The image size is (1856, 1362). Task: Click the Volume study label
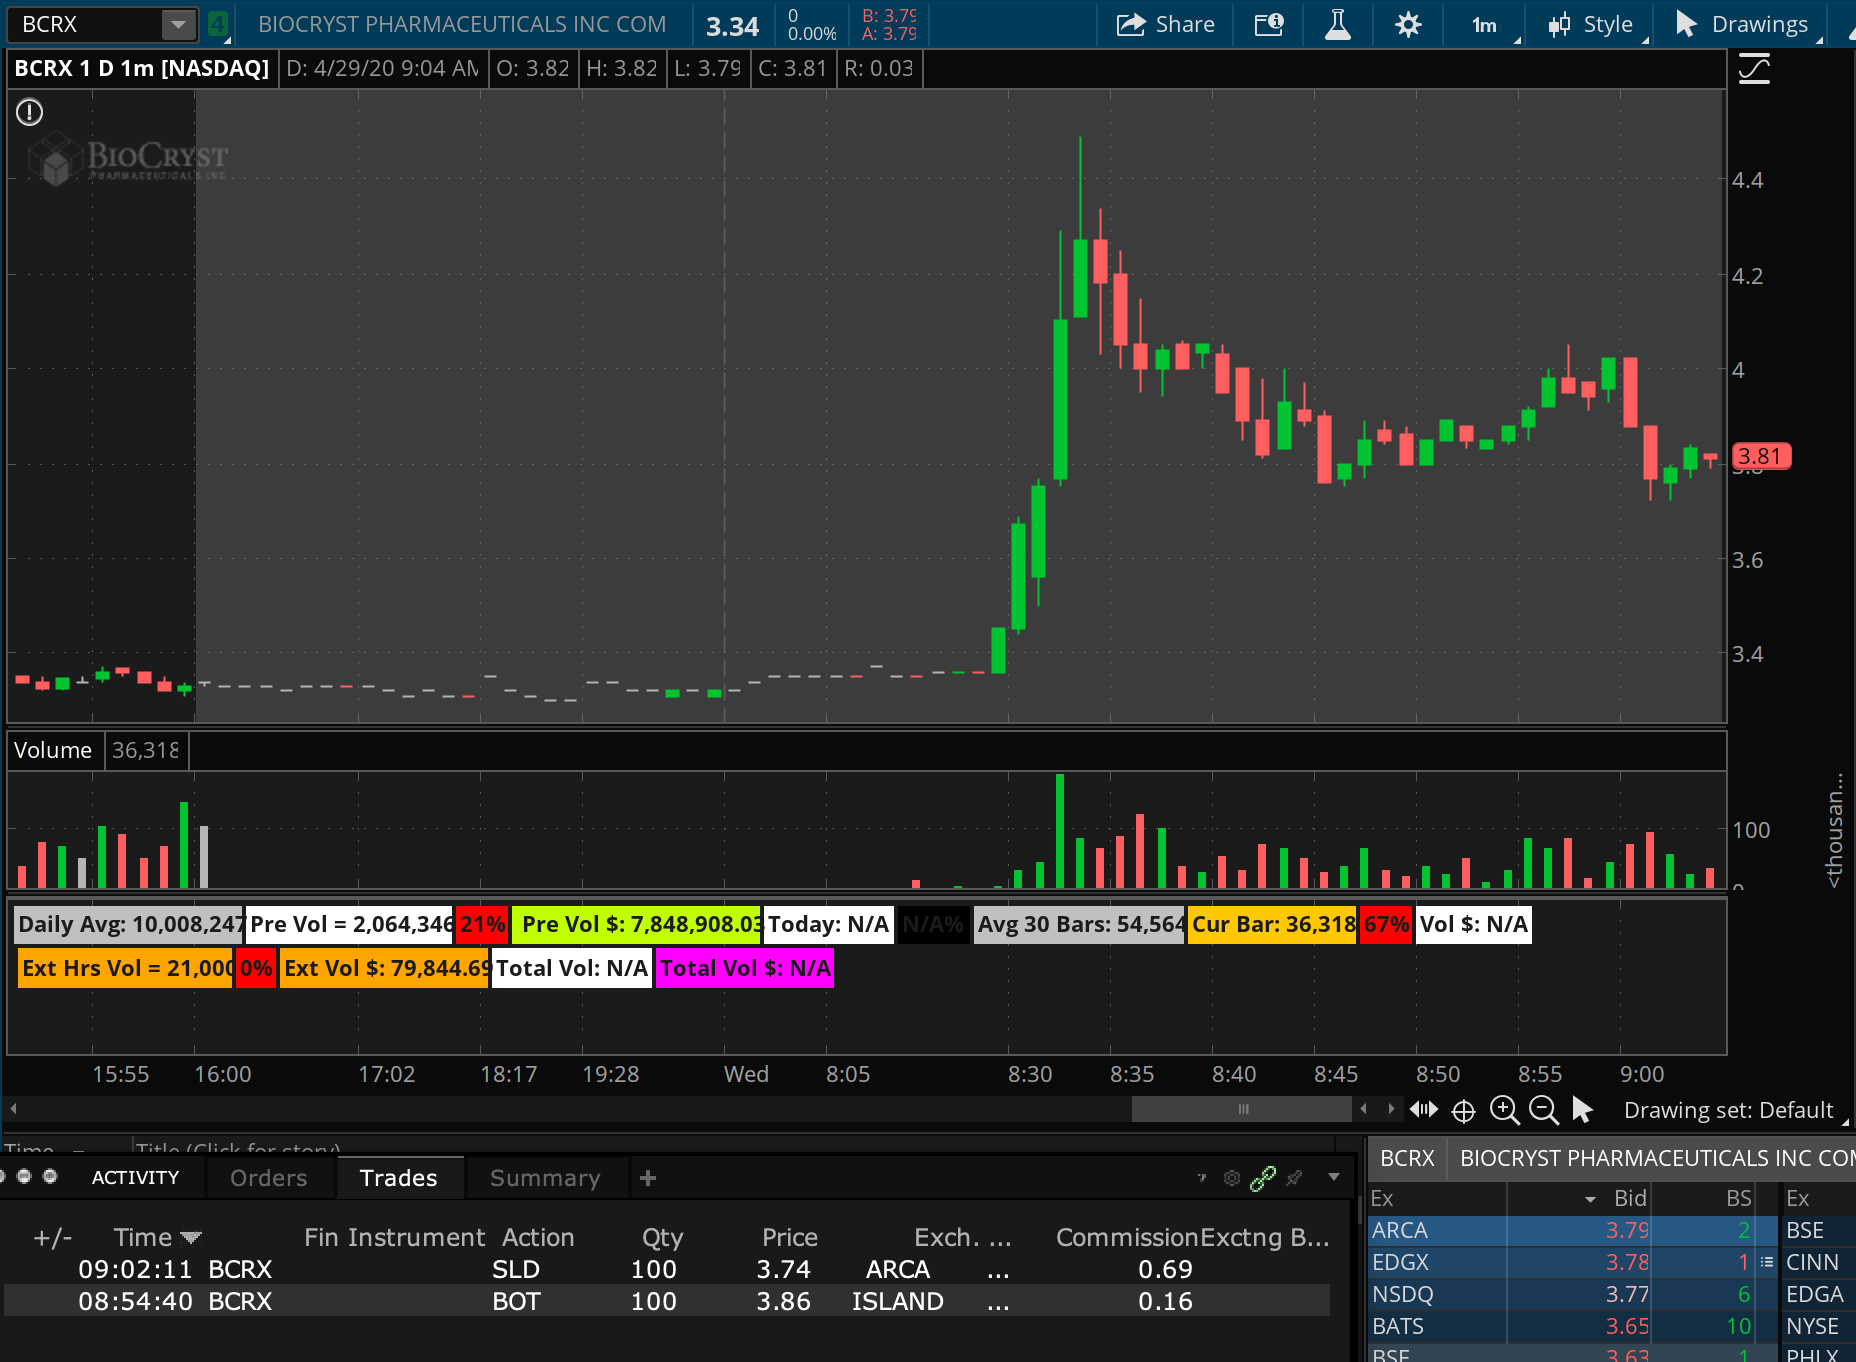[x=53, y=750]
